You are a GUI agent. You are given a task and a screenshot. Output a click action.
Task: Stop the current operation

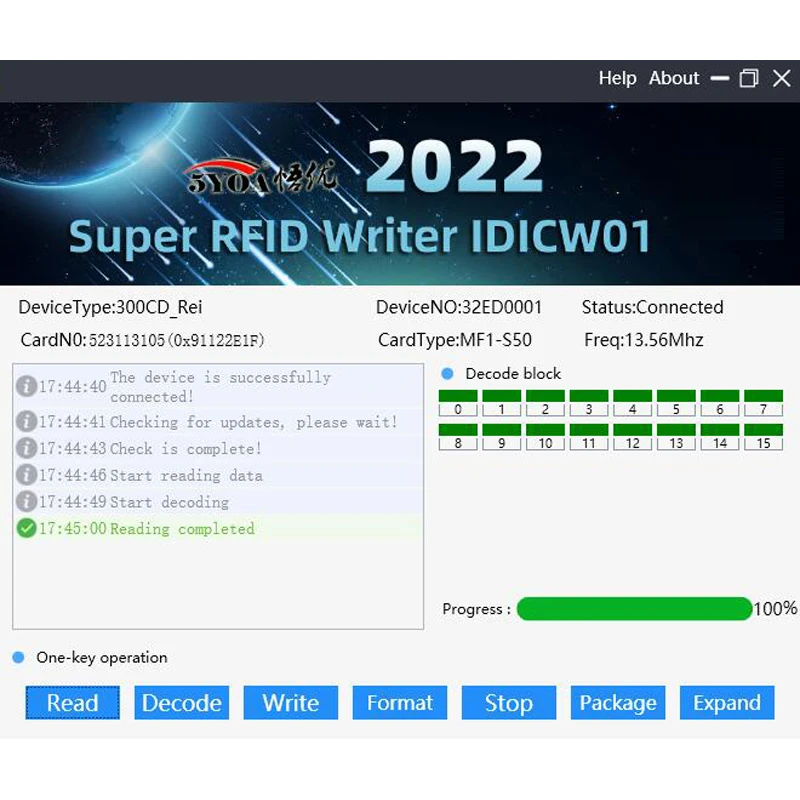point(508,703)
